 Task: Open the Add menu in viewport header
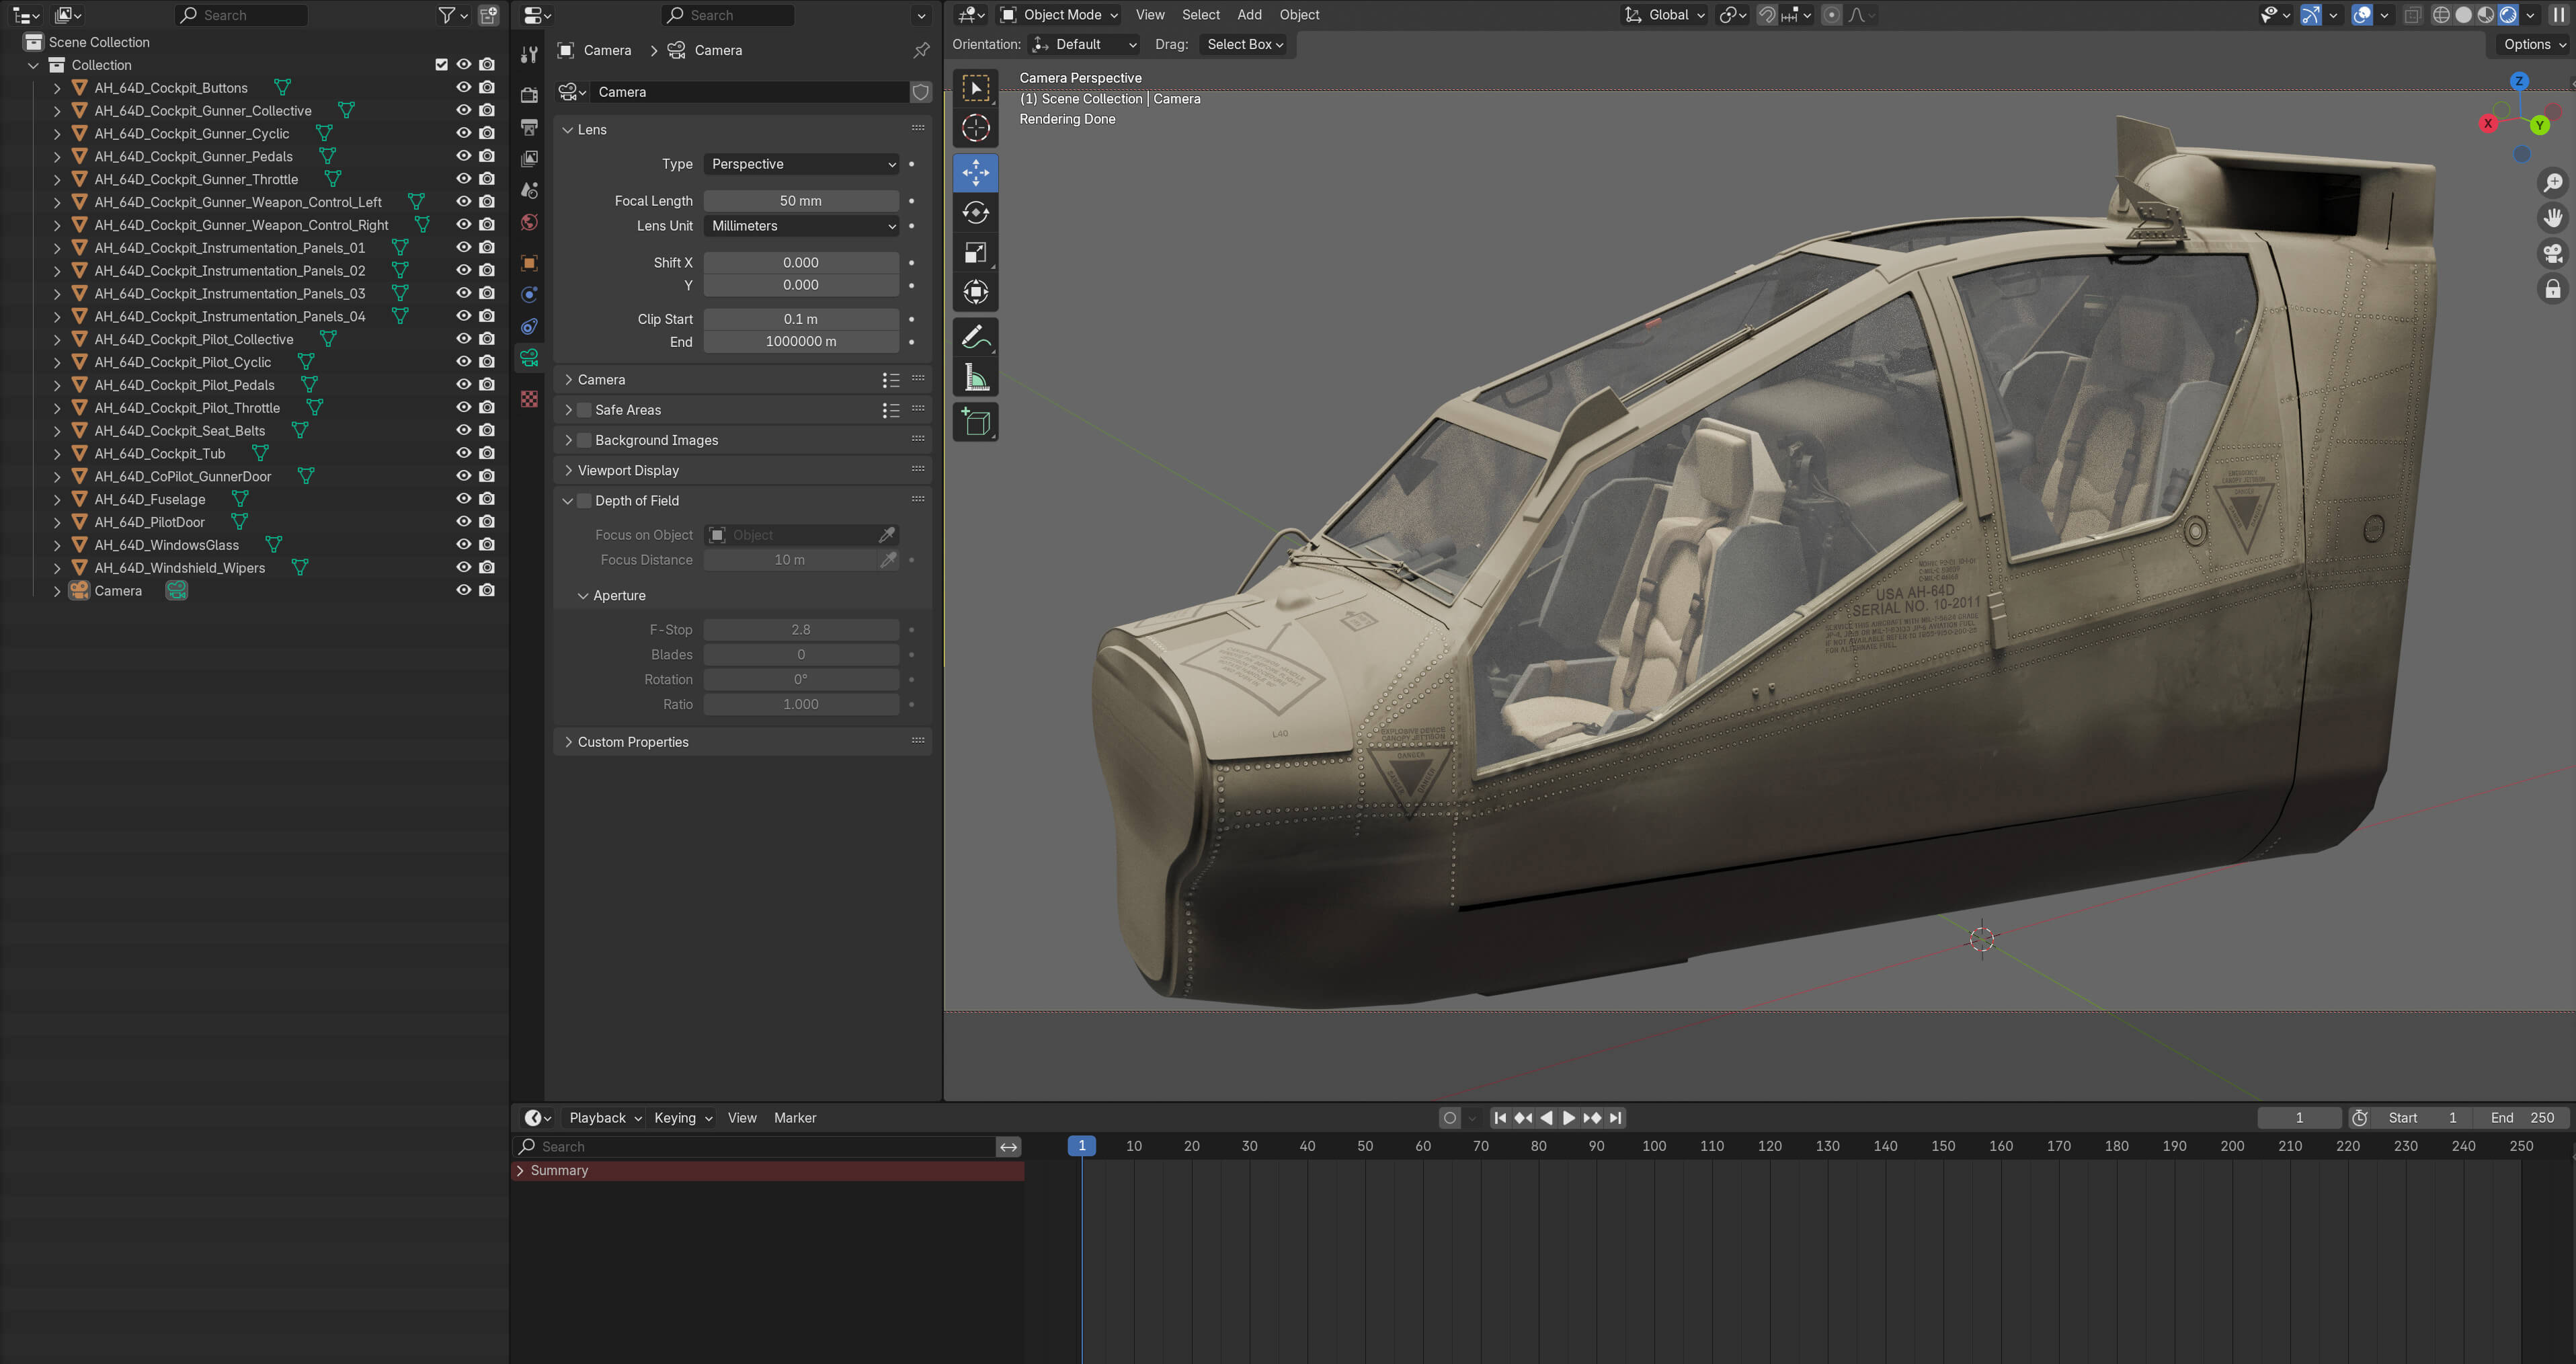(1249, 15)
